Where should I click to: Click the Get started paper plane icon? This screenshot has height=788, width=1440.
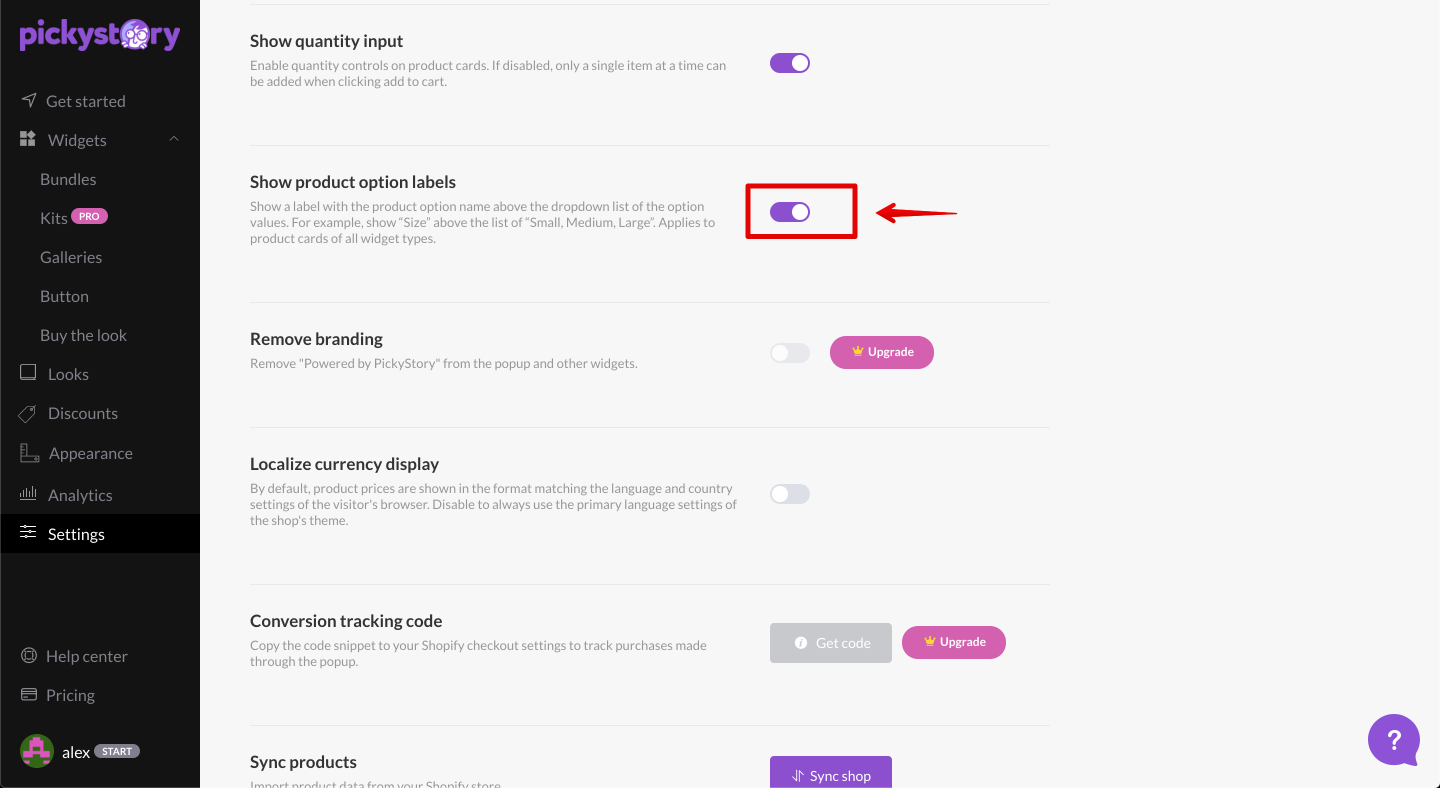click(28, 101)
